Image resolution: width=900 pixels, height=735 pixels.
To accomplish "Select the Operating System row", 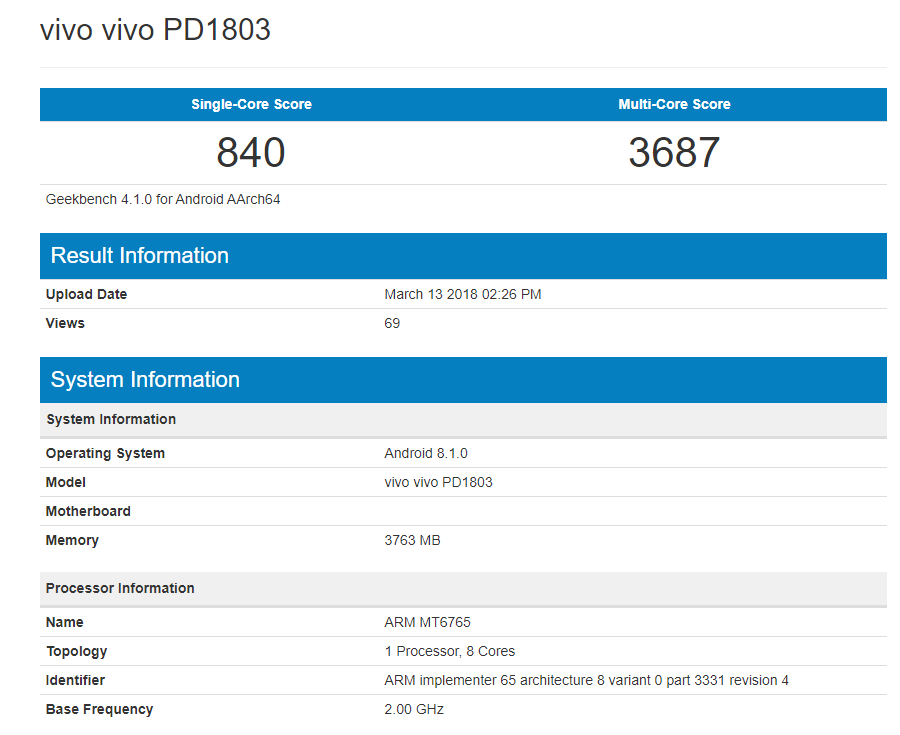I will click(105, 453).
